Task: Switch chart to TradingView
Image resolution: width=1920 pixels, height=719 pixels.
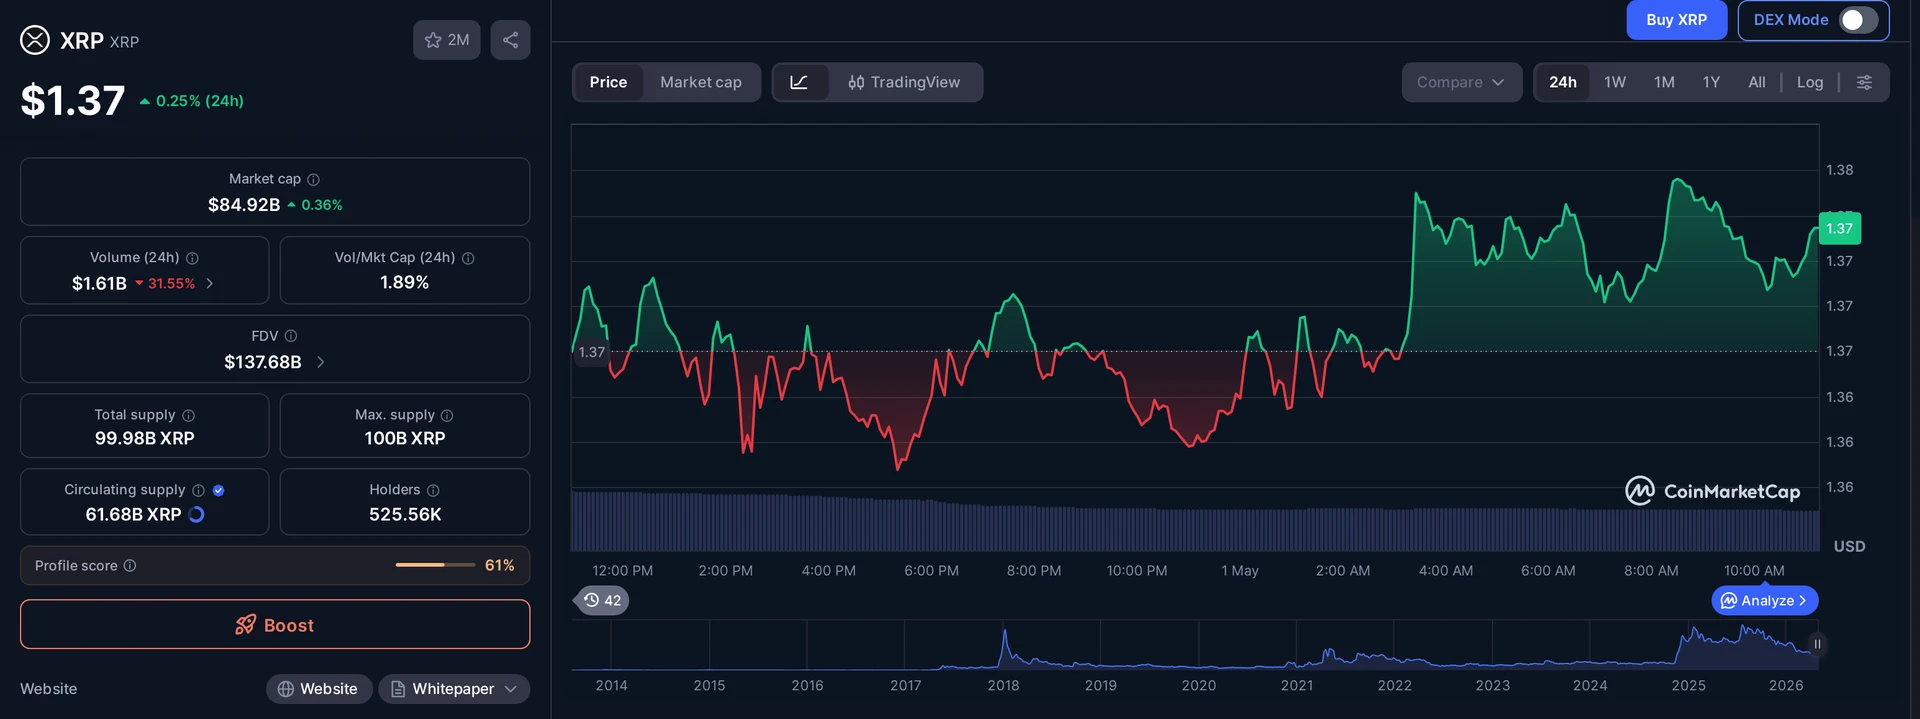Action: (904, 82)
